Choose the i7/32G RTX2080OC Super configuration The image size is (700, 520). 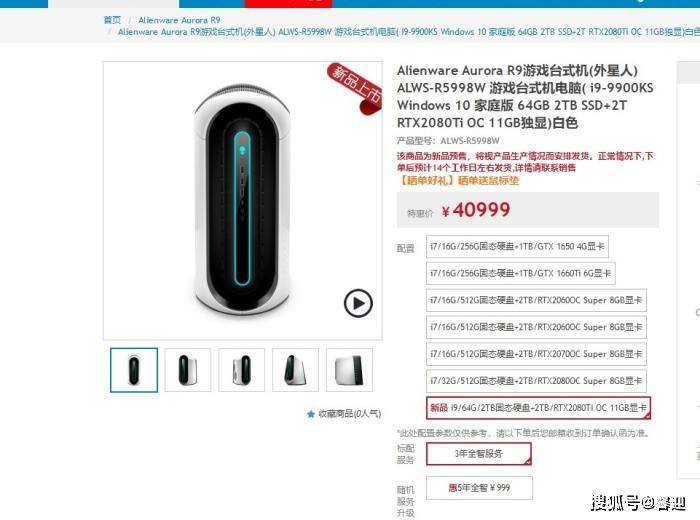click(x=536, y=381)
